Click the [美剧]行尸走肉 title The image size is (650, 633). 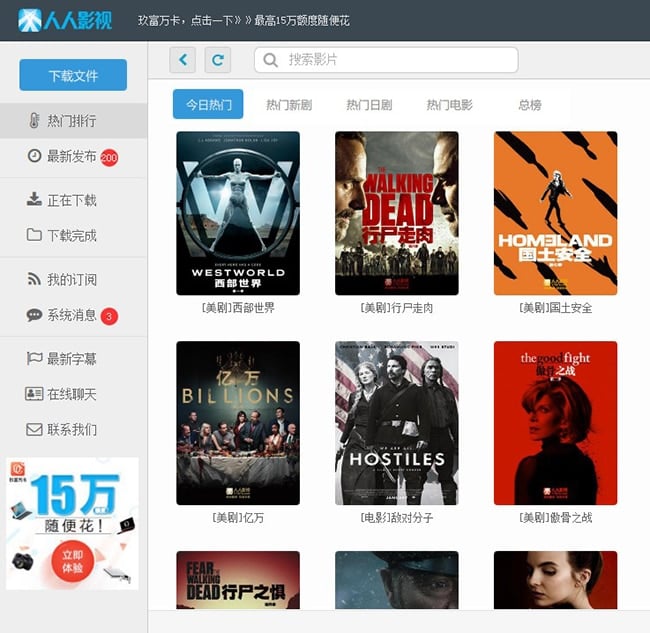click(x=397, y=308)
